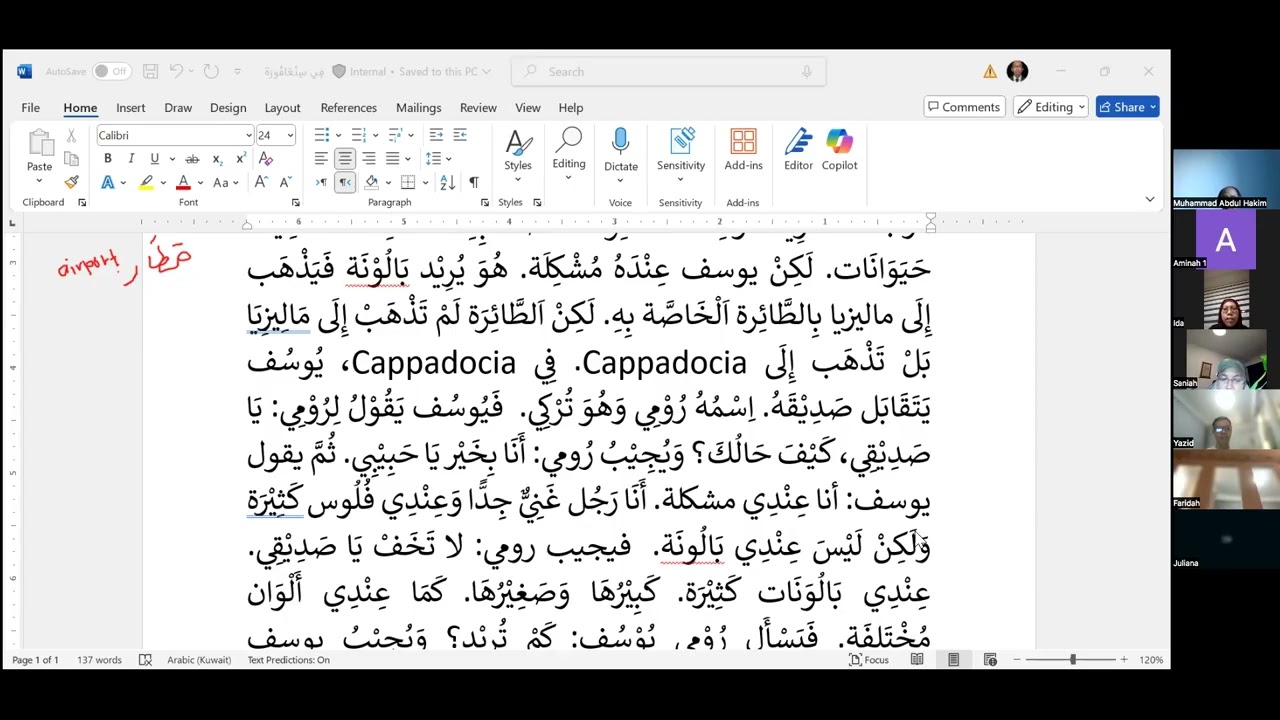Screen dimensions: 1280x720
Task: Toggle Center alignment
Action: [x=345, y=159]
